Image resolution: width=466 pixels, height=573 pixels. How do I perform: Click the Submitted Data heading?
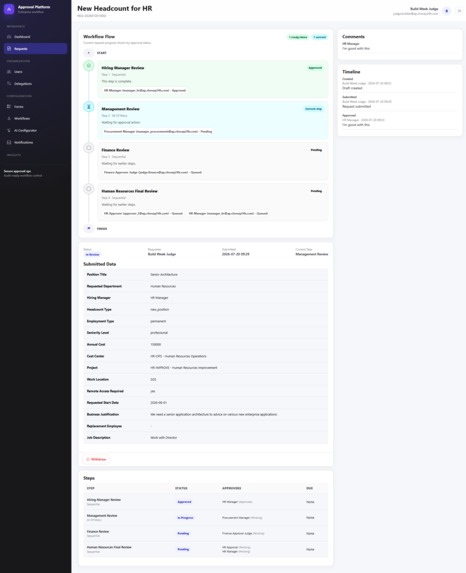tap(100, 264)
